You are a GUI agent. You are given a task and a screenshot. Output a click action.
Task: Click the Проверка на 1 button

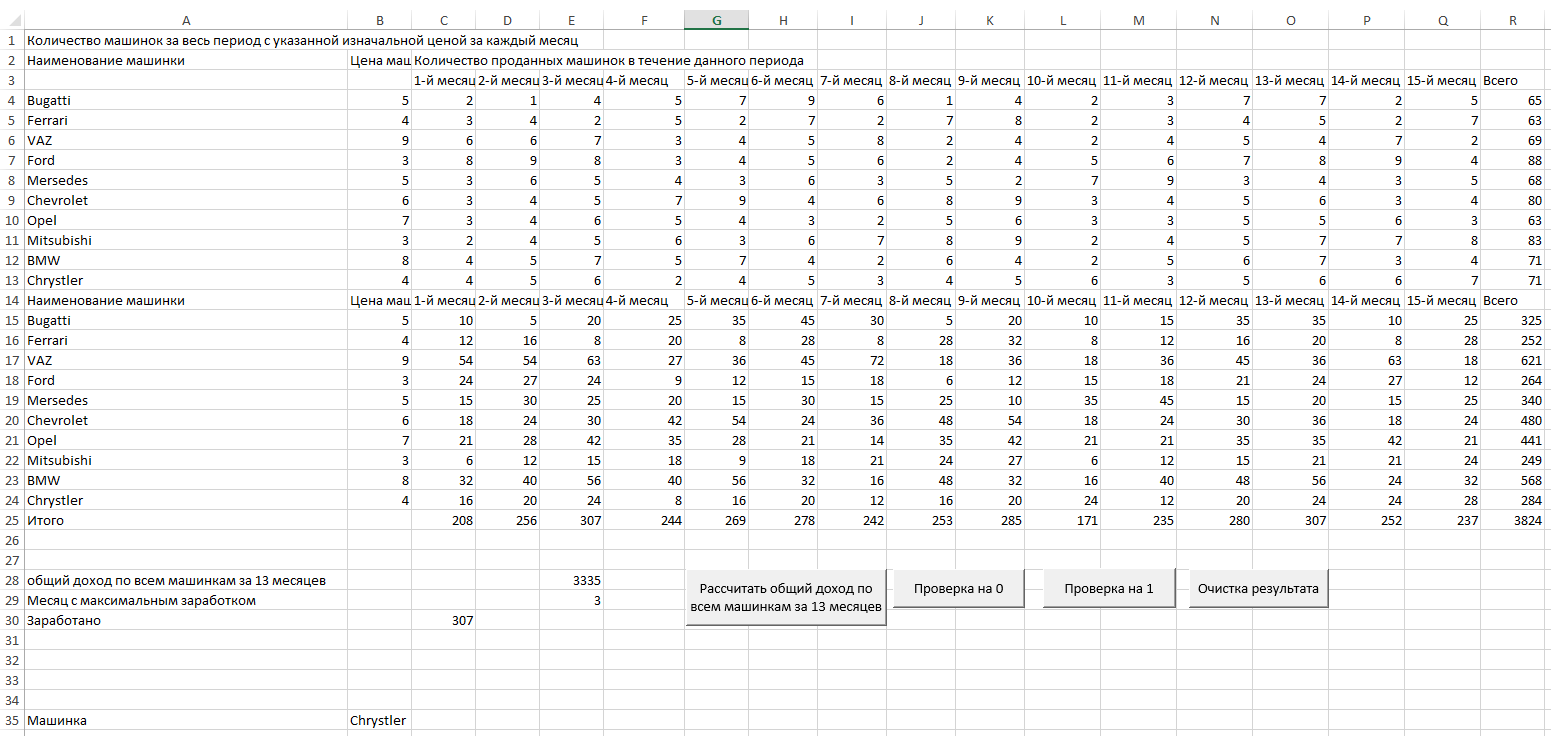tap(1108, 589)
